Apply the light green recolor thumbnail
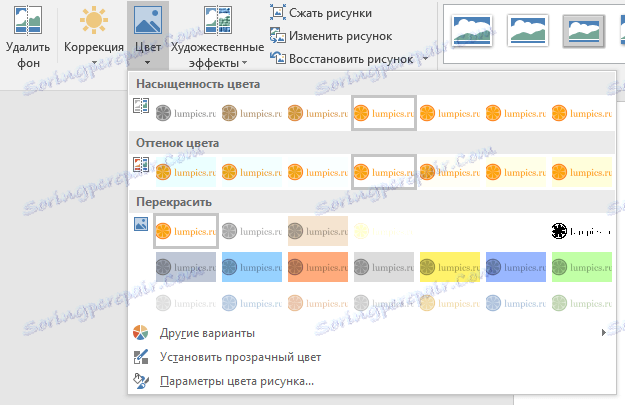This screenshot has width=625, height=405. tap(582, 303)
